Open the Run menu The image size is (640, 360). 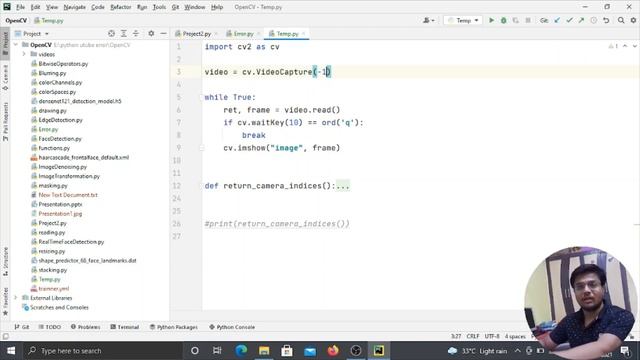tap(142, 7)
